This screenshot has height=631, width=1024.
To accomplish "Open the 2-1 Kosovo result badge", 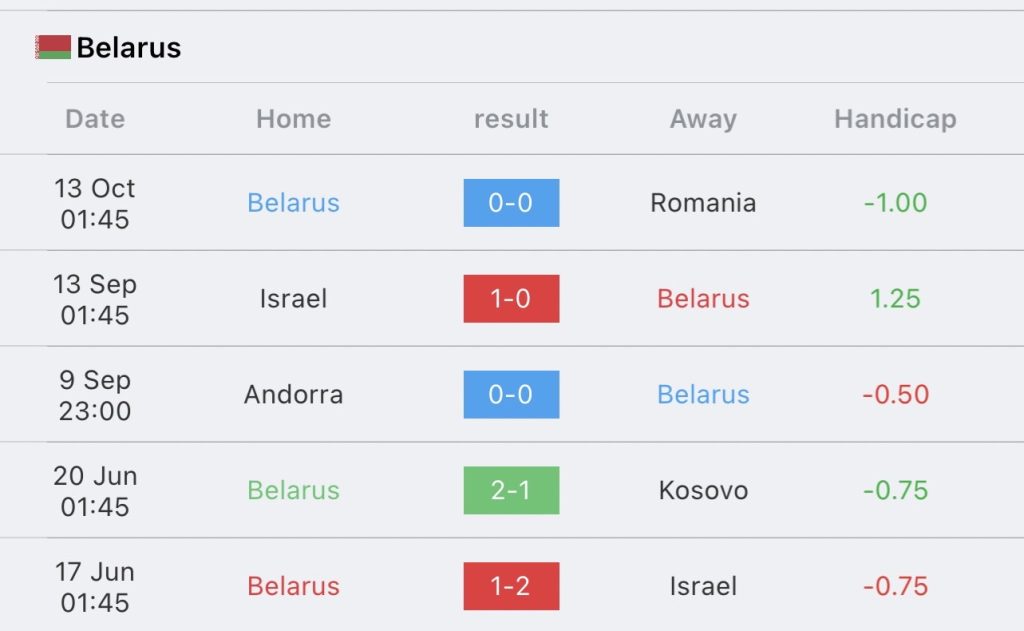I will coord(511,490).
